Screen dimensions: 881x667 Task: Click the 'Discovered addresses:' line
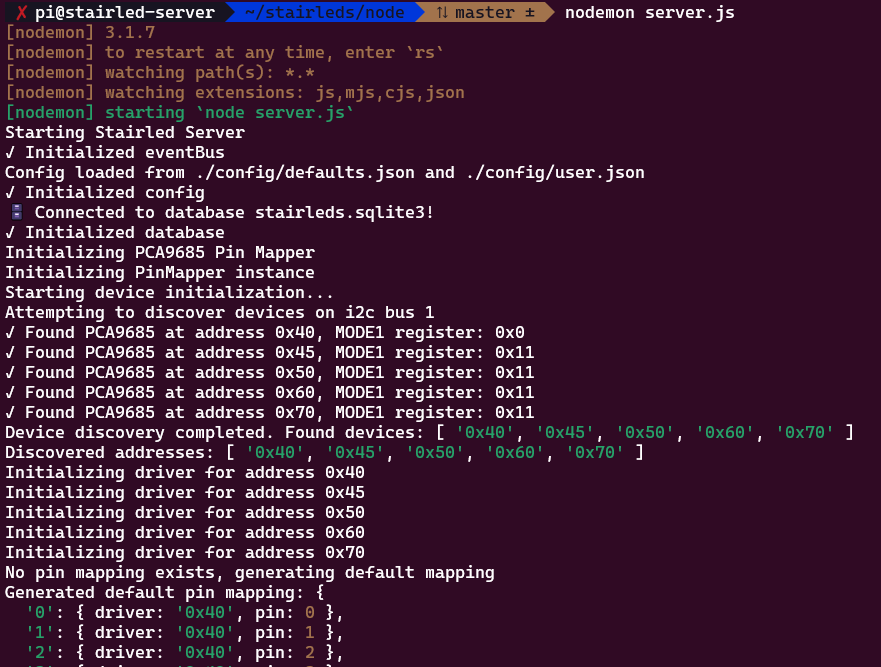tap(325, 452)
